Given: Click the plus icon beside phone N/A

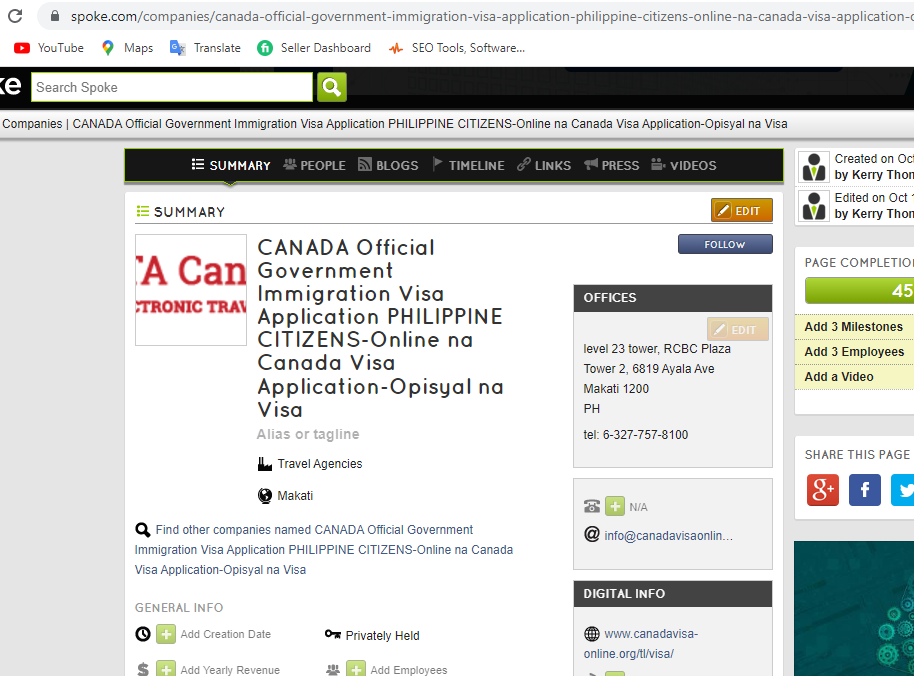Looking at the screenshot, I should click(614, 506).
